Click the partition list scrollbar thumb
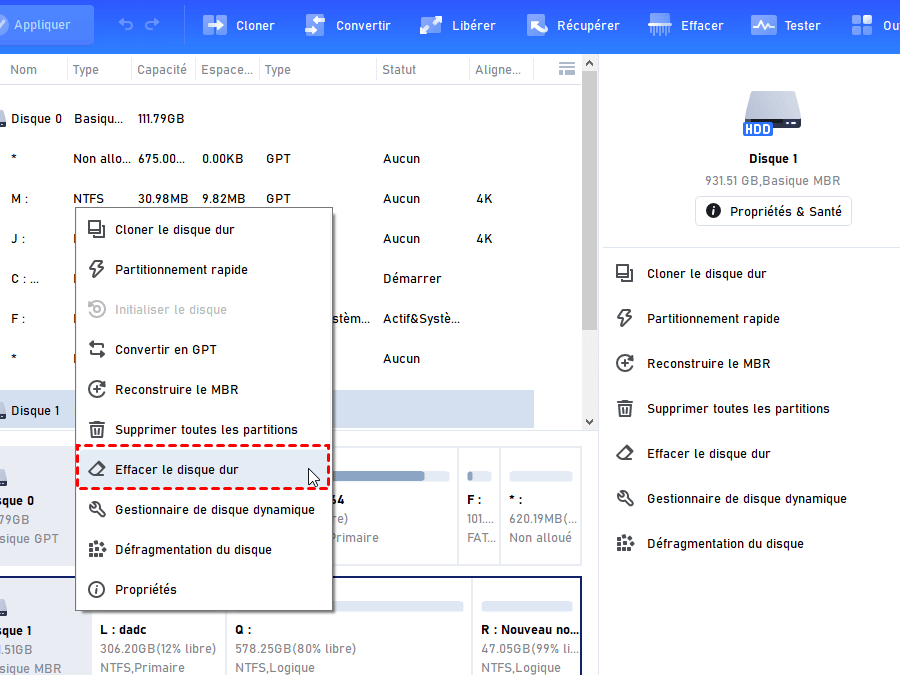The height and width of the screenshot is (675, 900). tap(589, 200)
